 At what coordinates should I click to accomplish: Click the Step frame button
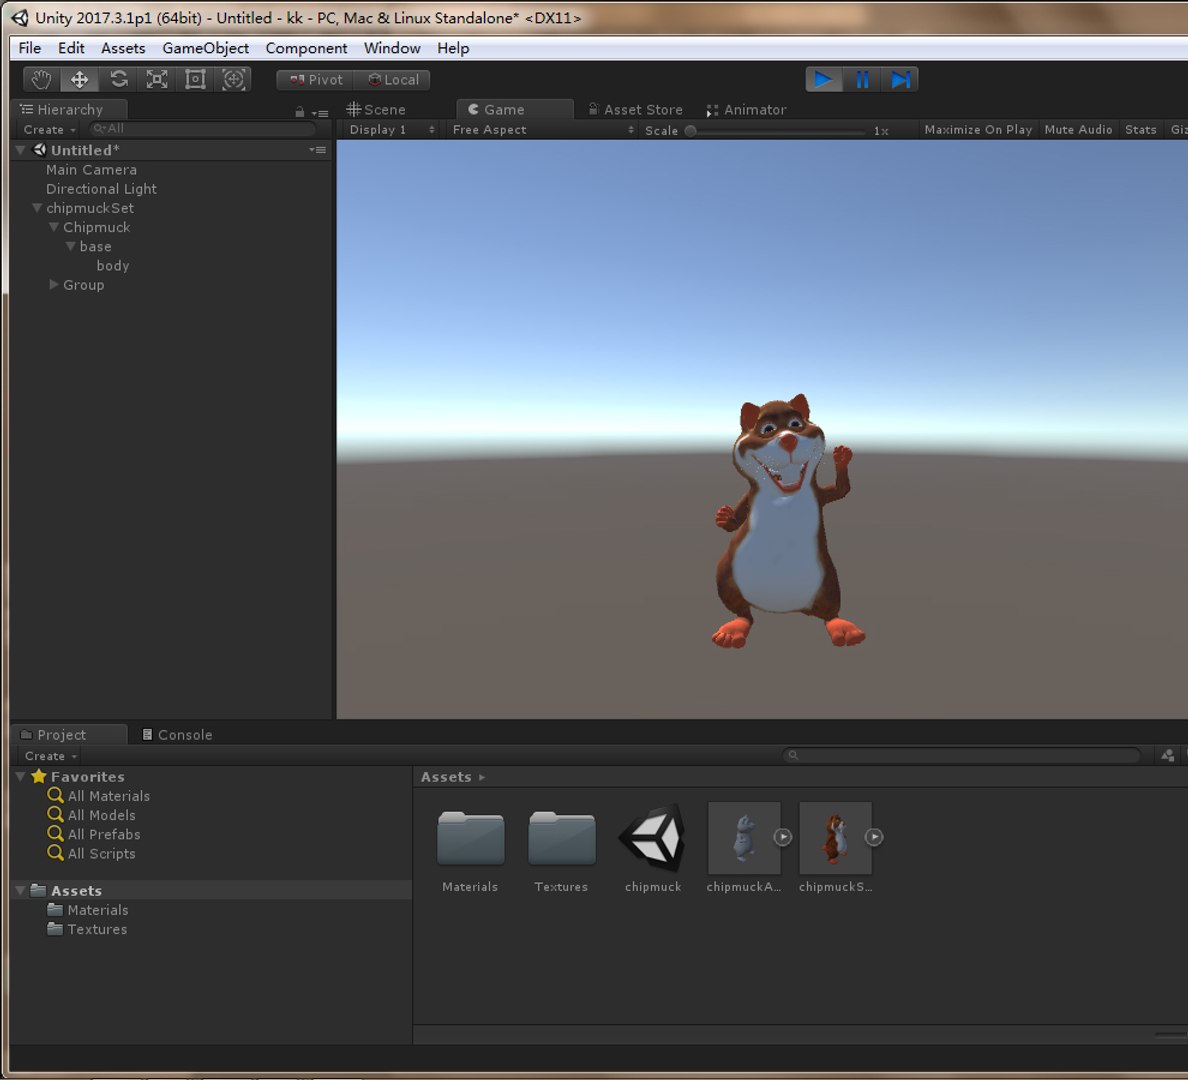point(900,80)
